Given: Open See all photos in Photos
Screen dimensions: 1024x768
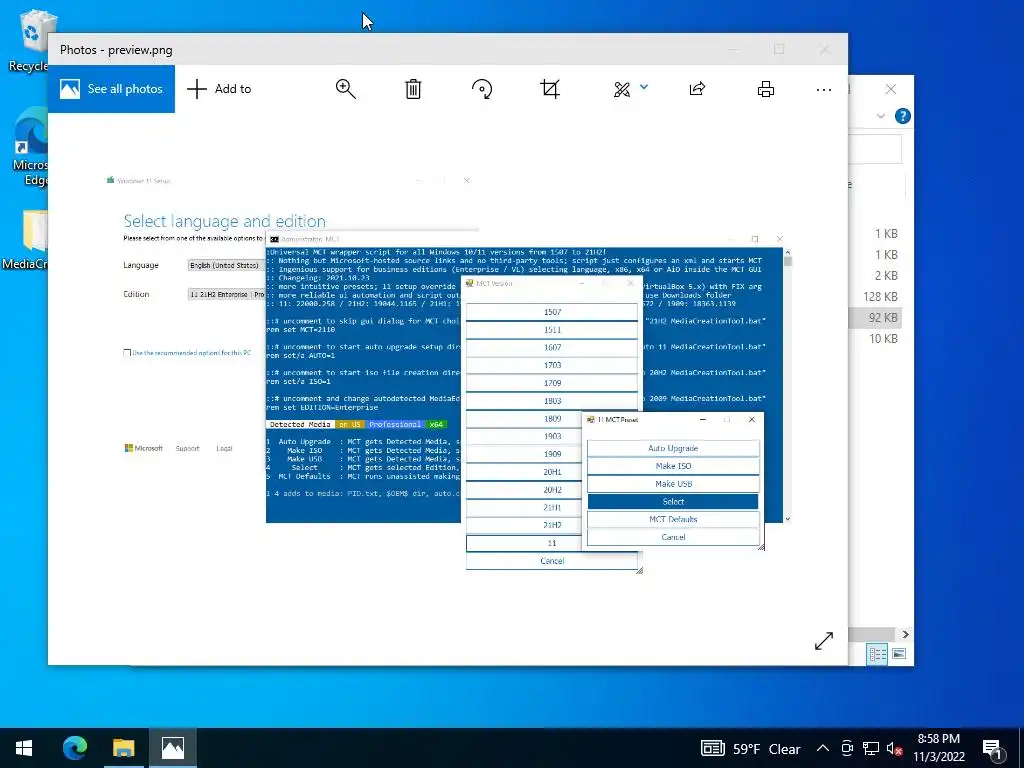Looking at the screenshot, I should pyautogui.click(x=111, y=89).
